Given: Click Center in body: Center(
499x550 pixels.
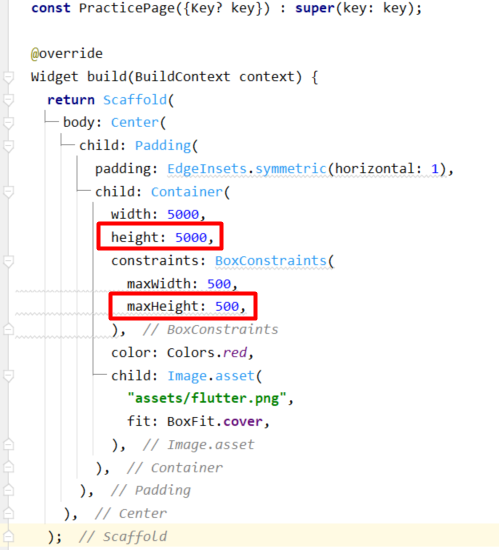Looking at the screenshot, I should click(135, 122).
